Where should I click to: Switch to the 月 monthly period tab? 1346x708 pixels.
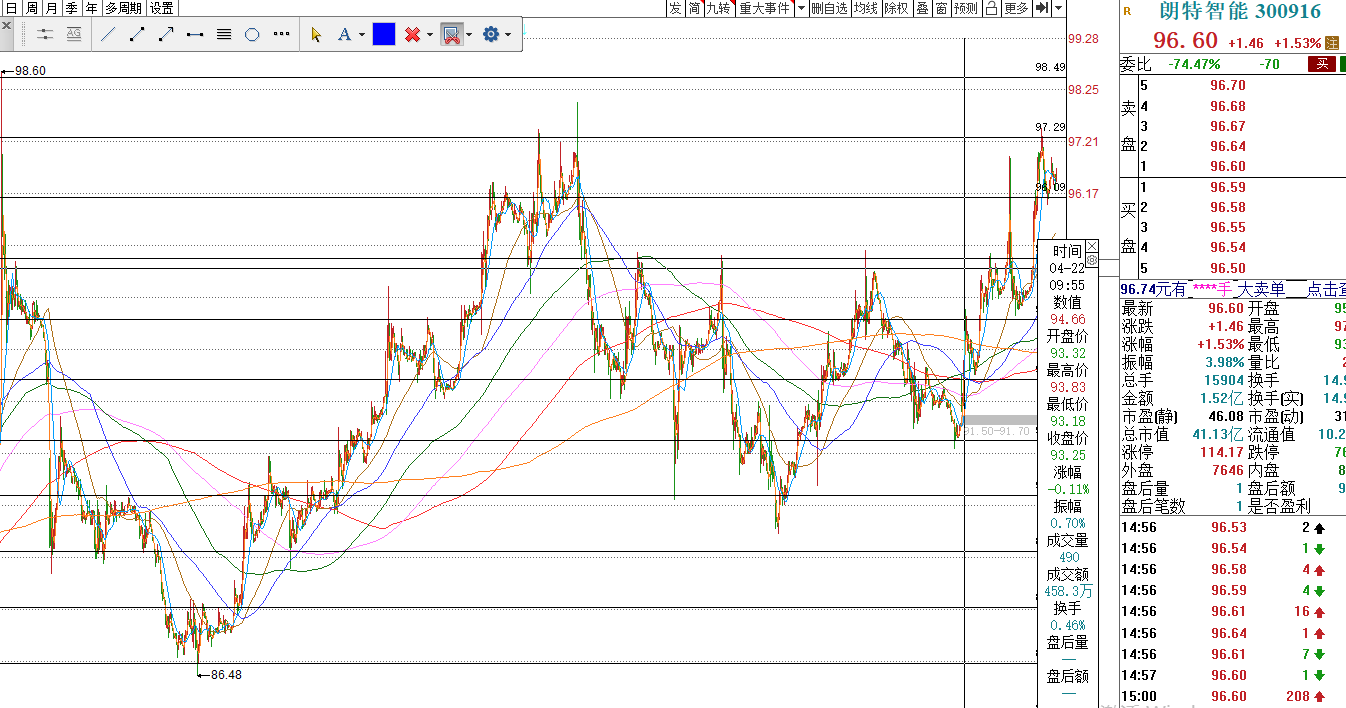point(51,8)
